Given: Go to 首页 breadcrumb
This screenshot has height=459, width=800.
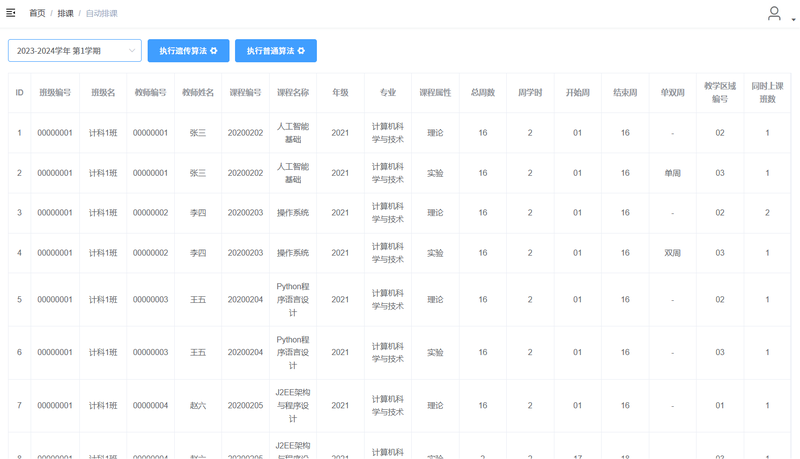Looking at the screenshot, I should 37,13.
